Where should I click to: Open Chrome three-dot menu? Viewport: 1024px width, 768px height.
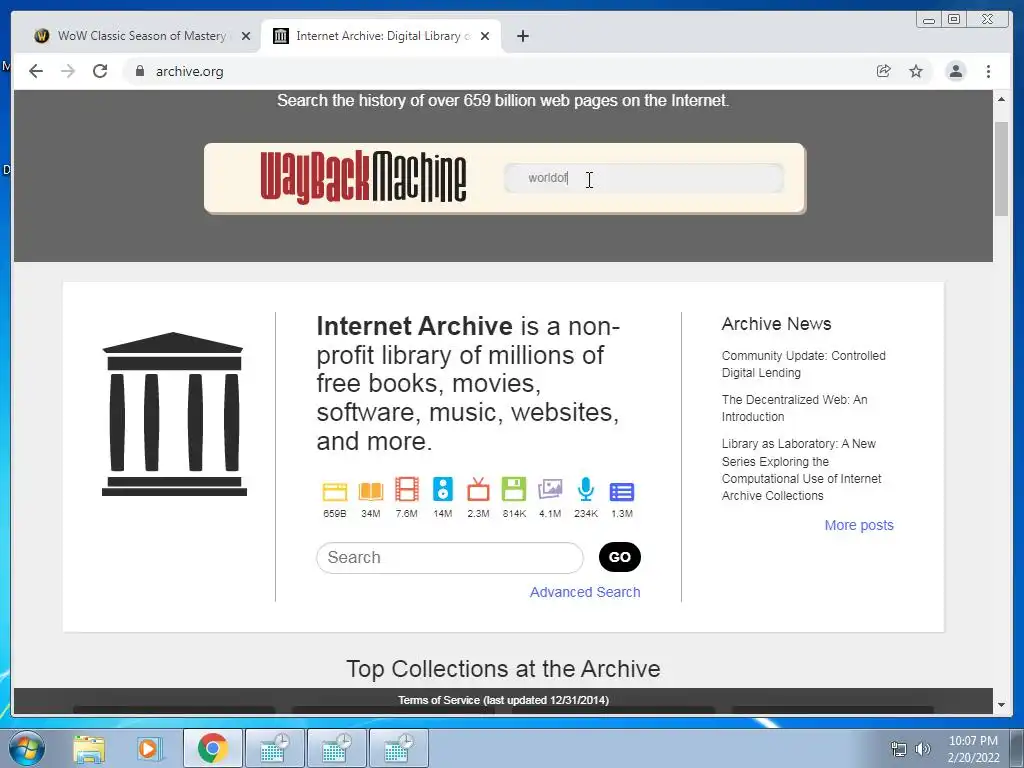pos(989,71)
